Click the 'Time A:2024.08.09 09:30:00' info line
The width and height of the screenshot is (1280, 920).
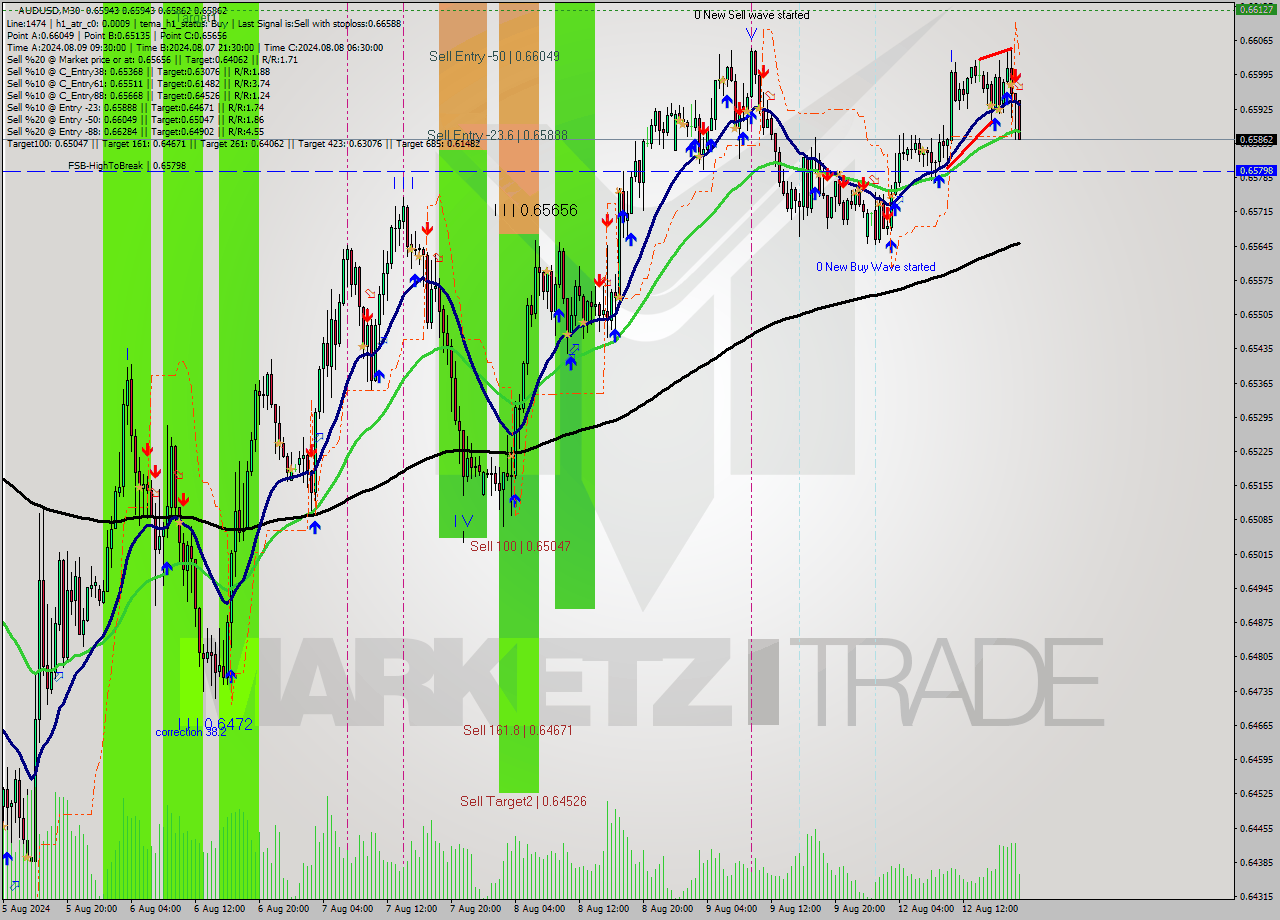(195, 47)
